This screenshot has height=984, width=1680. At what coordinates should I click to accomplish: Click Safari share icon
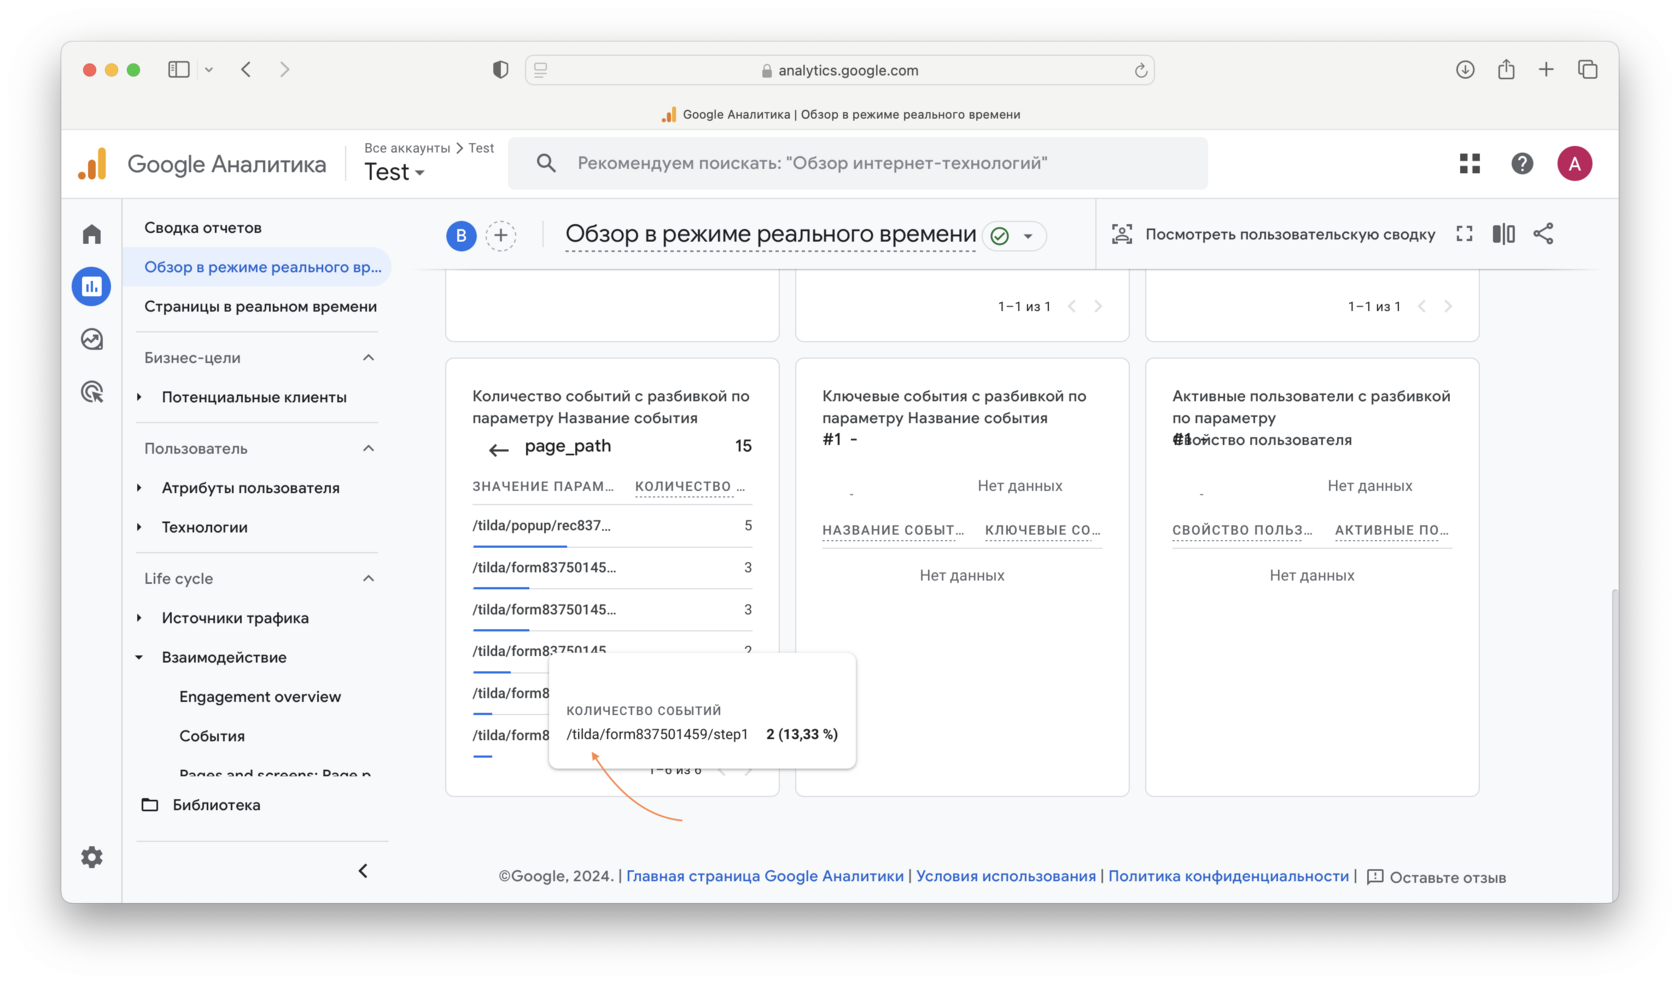click(1506, 69)
